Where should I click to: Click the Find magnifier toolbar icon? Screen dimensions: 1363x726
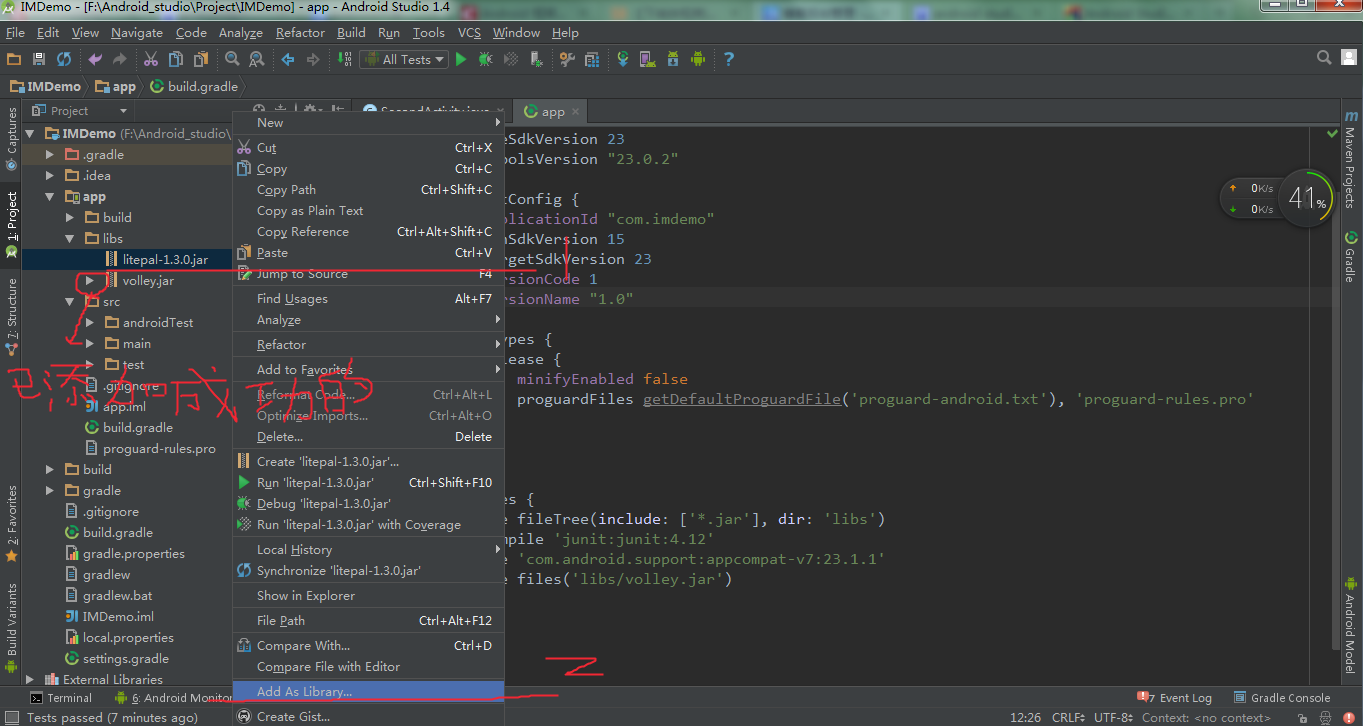(232, 60)
